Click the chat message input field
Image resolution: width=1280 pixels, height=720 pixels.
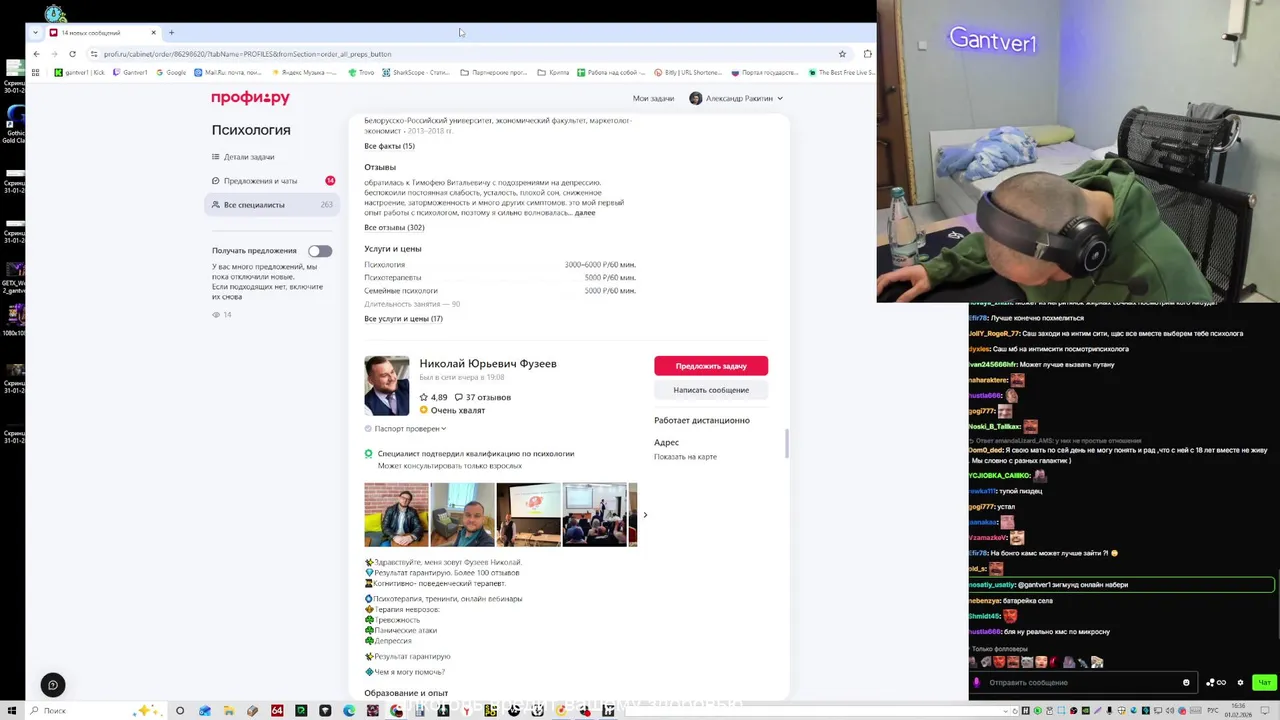(x=1084, y=683)
